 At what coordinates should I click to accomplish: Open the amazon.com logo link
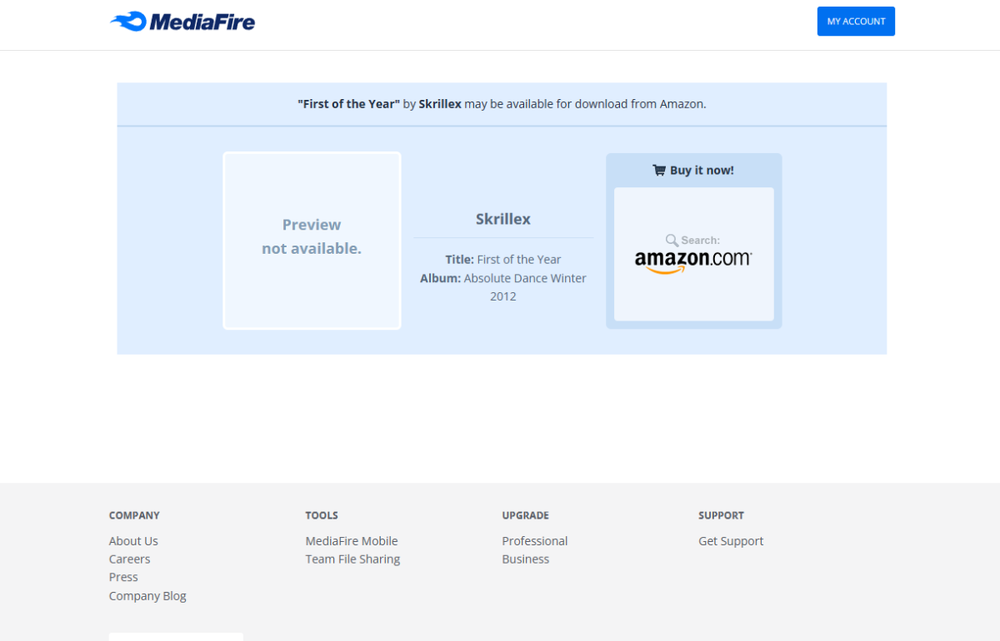(x=693, y=260)
